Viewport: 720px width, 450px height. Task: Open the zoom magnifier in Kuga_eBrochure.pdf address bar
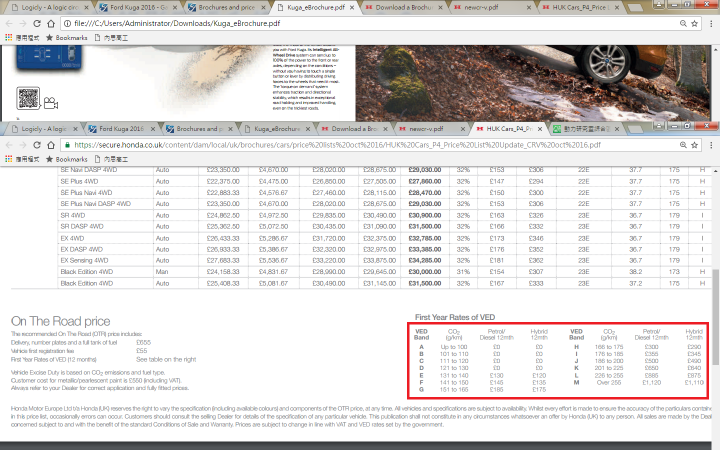(683, 23)
